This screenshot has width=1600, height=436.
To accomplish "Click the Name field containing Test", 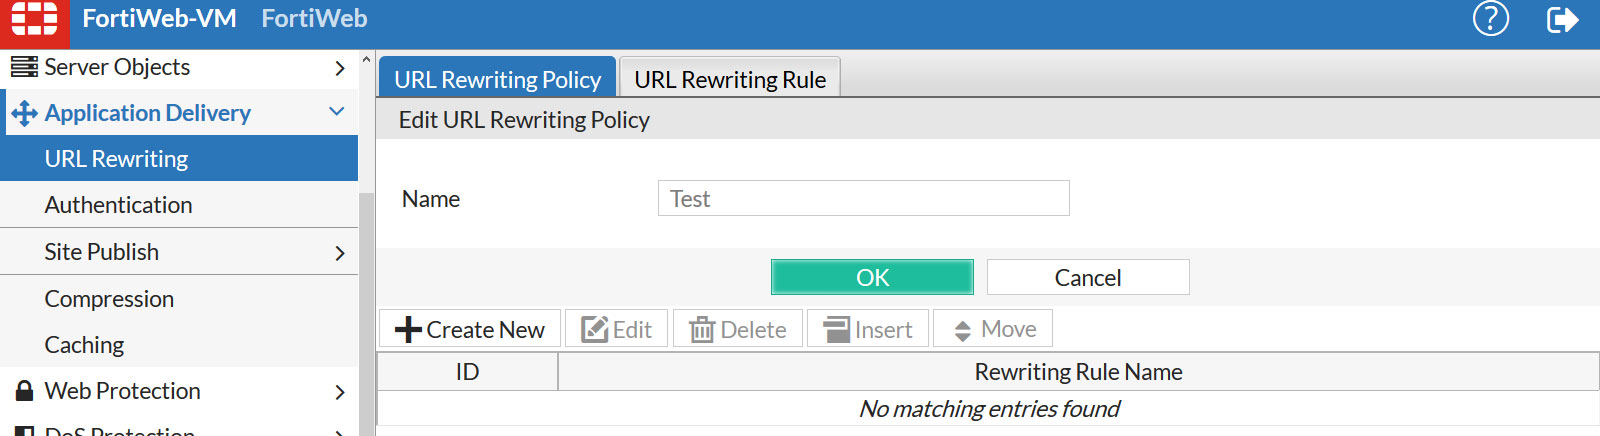I will 864,198.
